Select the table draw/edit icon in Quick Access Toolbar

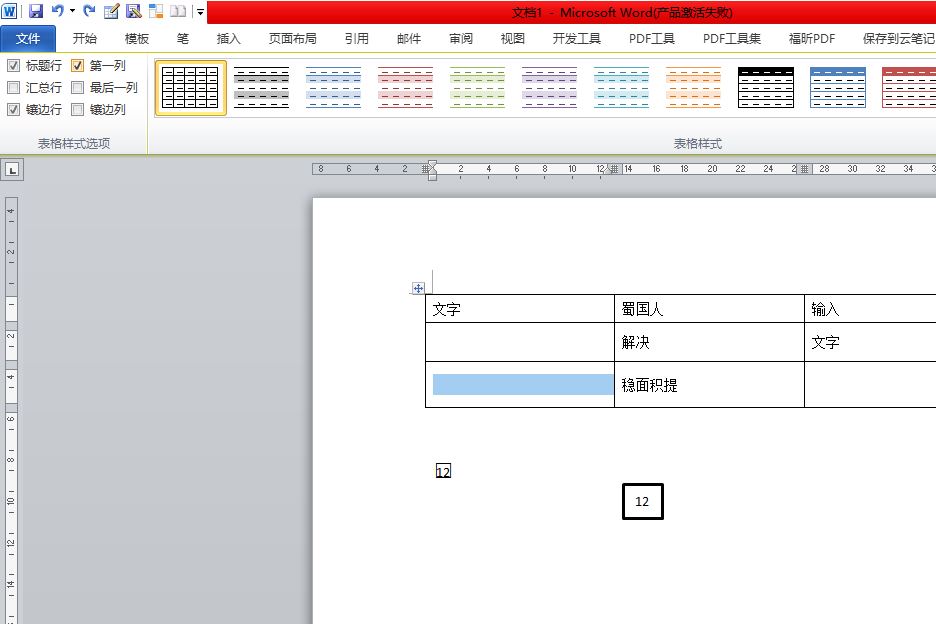[x=110, y=10]
